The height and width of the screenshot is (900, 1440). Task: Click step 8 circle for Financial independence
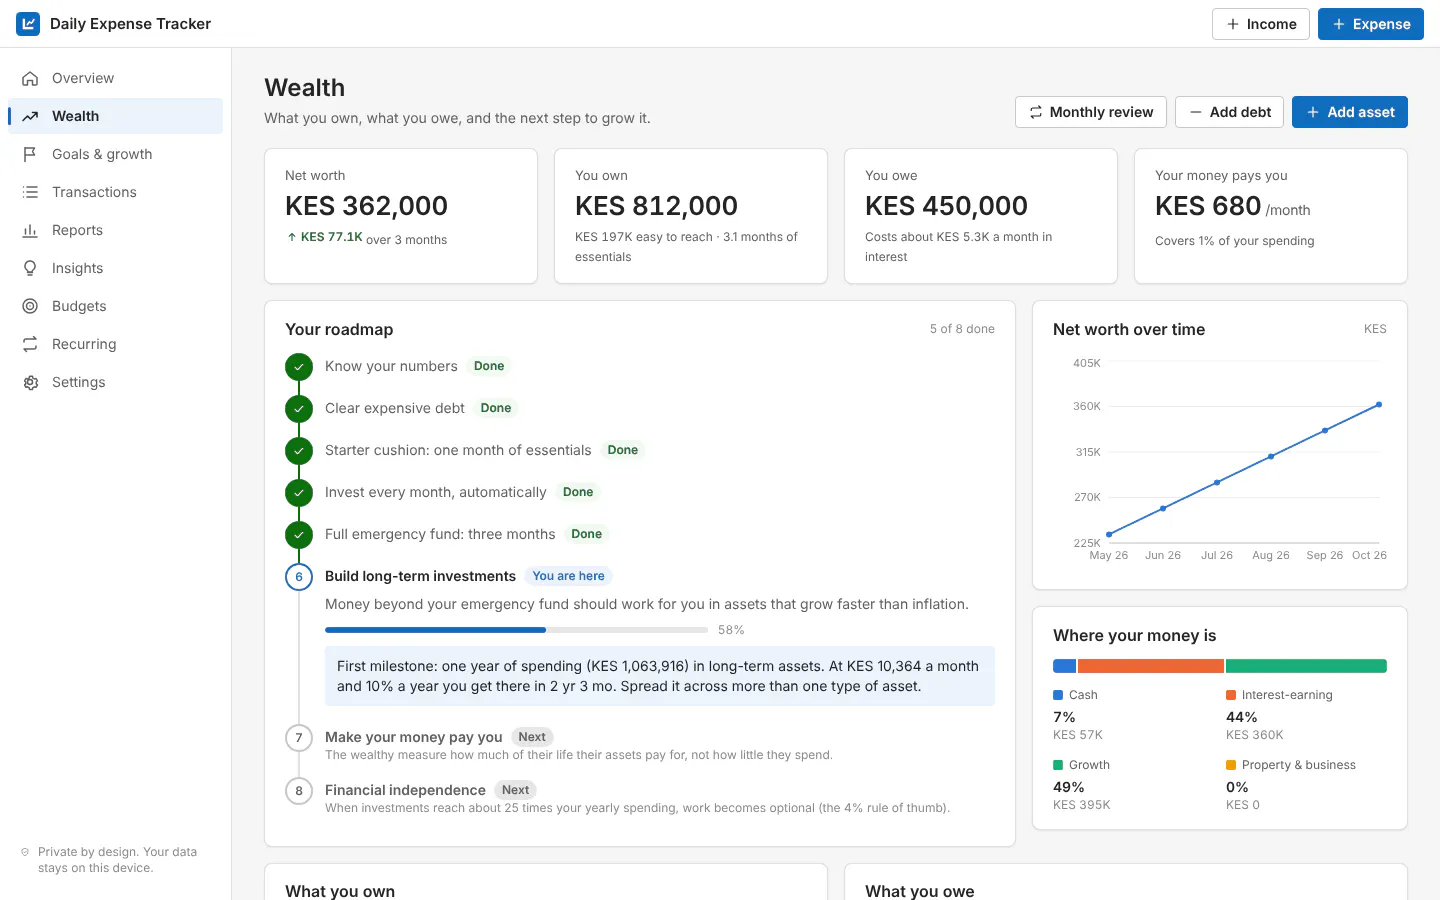(x=299, y=791)
